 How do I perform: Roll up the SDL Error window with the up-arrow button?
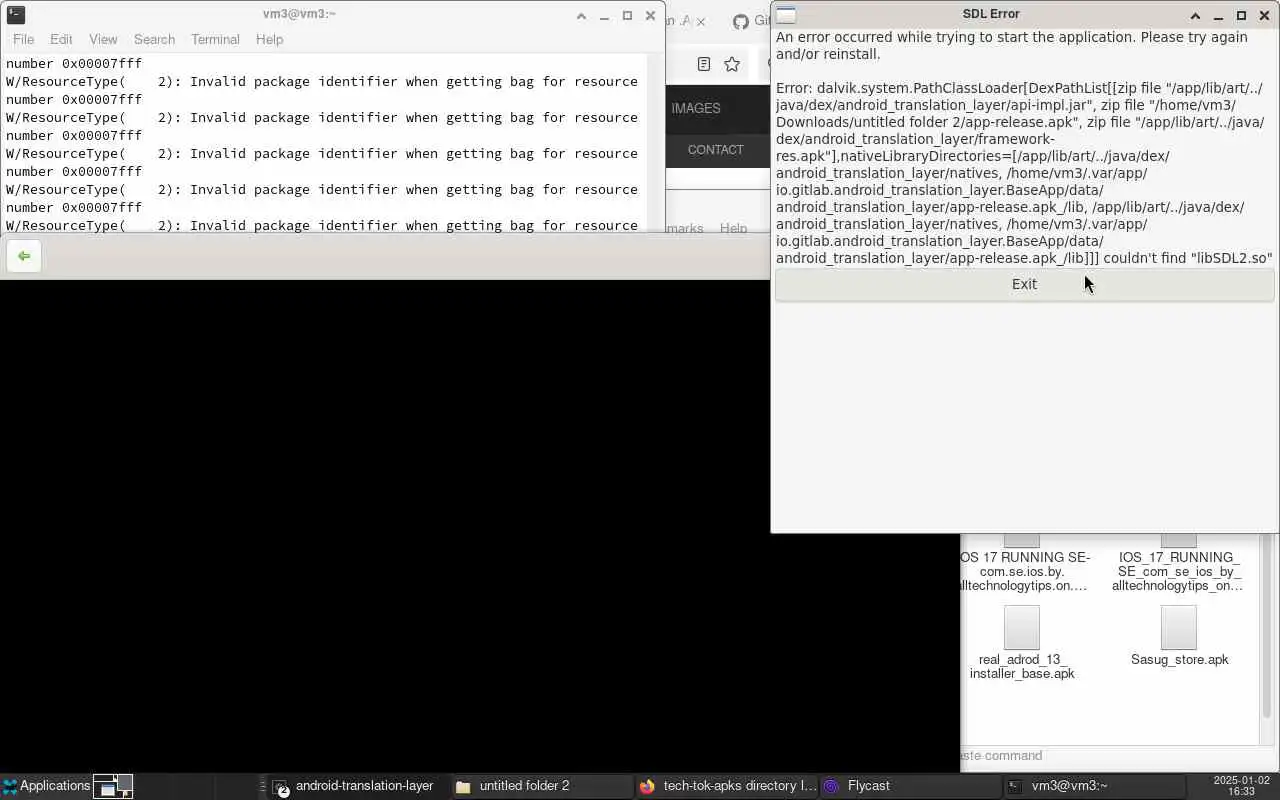(1195, 16)
